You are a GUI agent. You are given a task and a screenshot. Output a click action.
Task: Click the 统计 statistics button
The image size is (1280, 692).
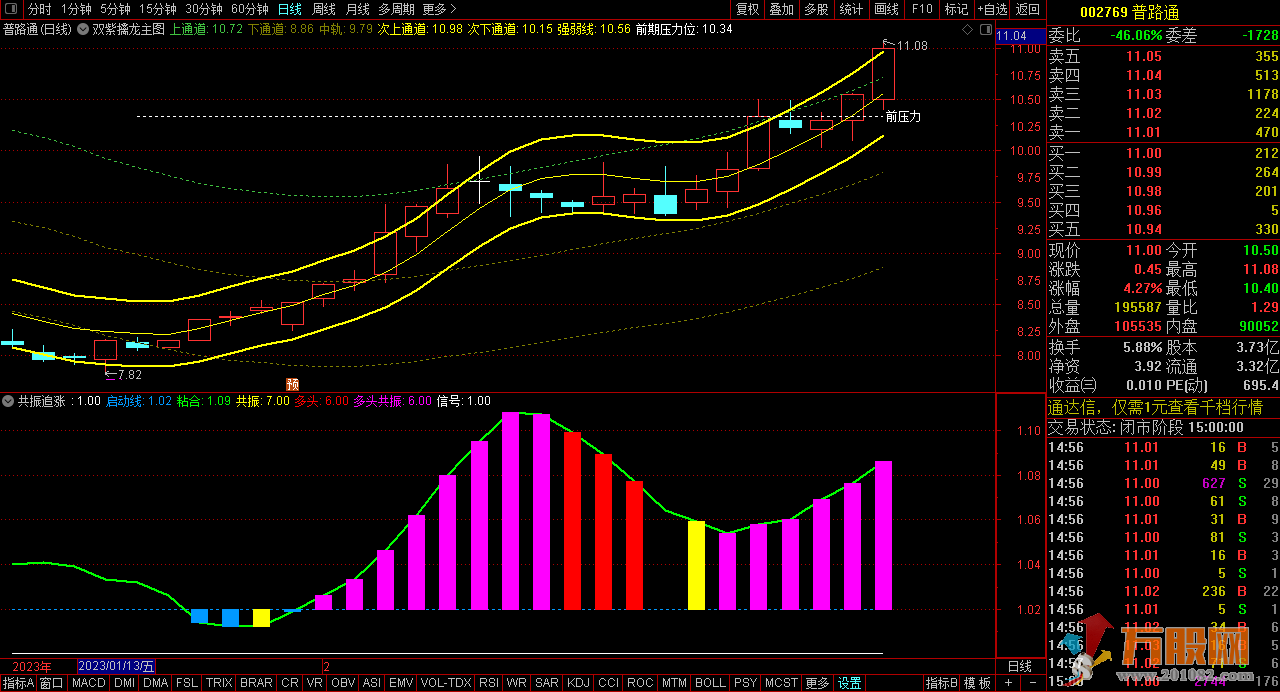point(851,9)
